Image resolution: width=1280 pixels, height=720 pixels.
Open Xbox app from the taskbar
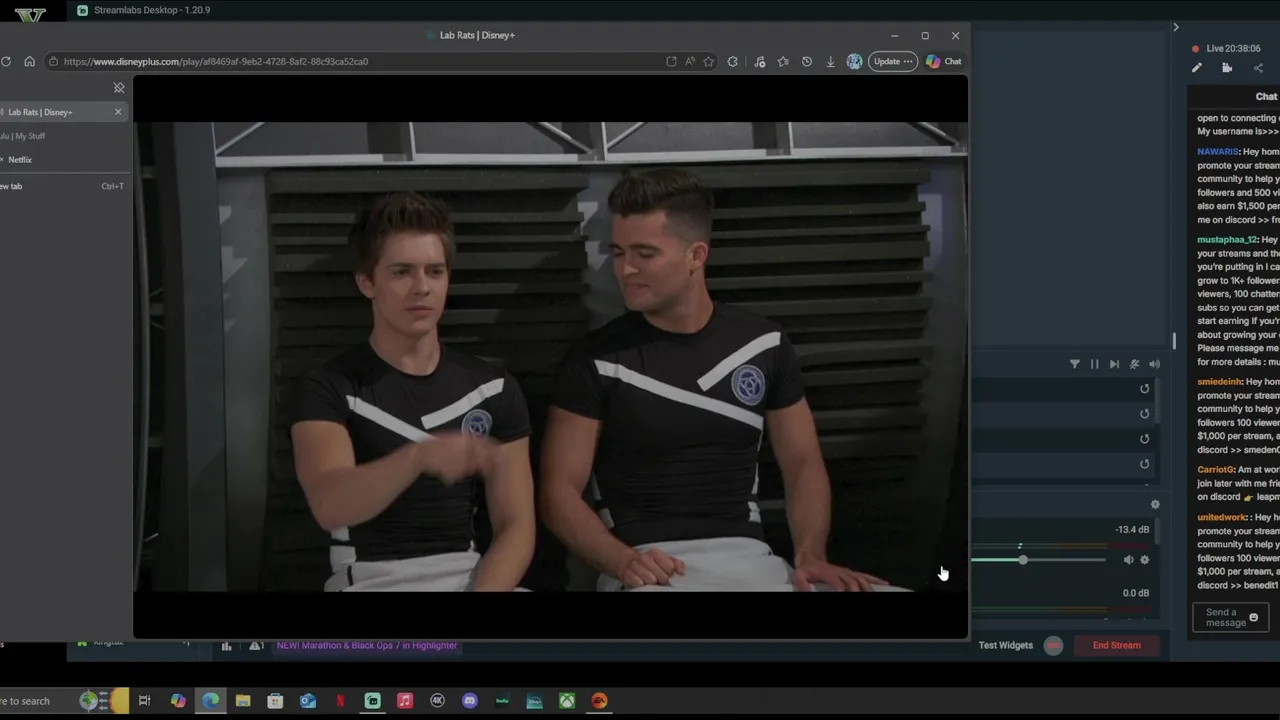point(566,701)
